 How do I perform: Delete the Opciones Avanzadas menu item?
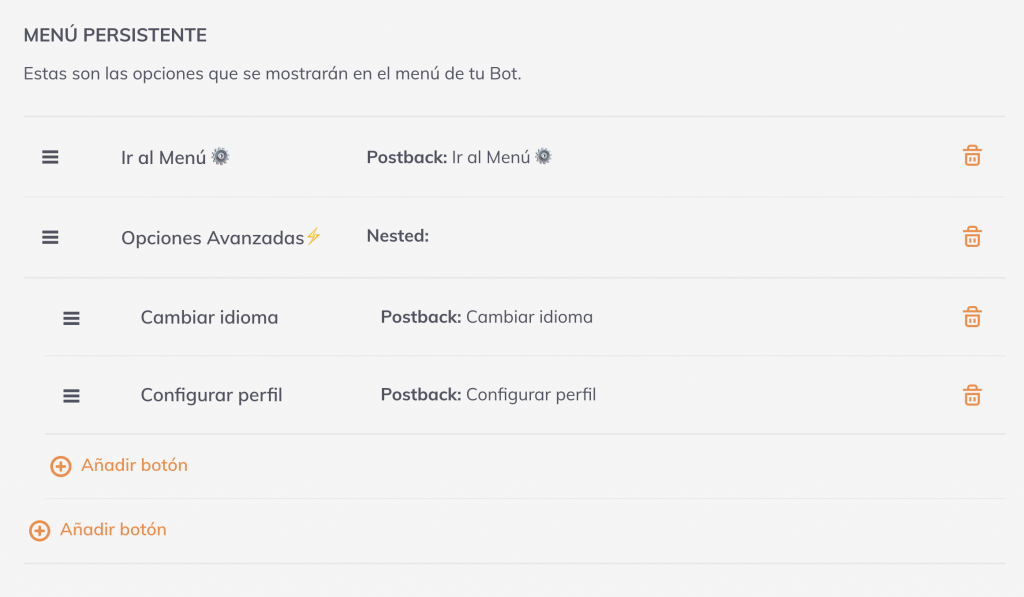tap(971, 237)
